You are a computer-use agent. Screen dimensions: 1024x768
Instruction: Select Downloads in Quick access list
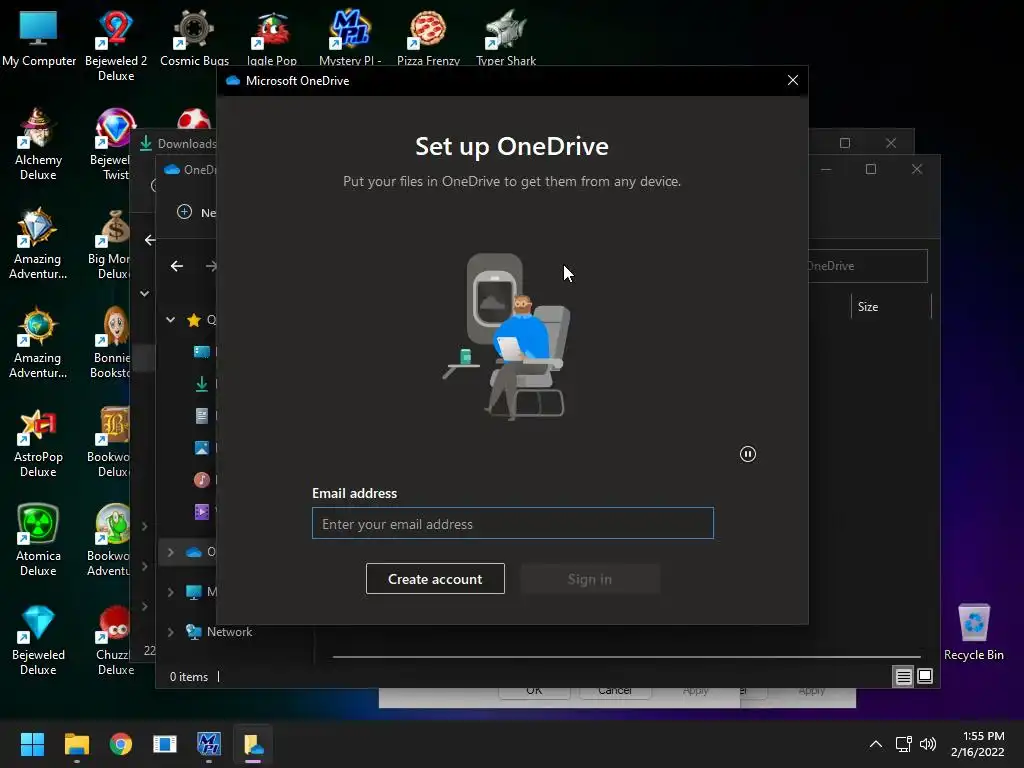tap(202, 384)
